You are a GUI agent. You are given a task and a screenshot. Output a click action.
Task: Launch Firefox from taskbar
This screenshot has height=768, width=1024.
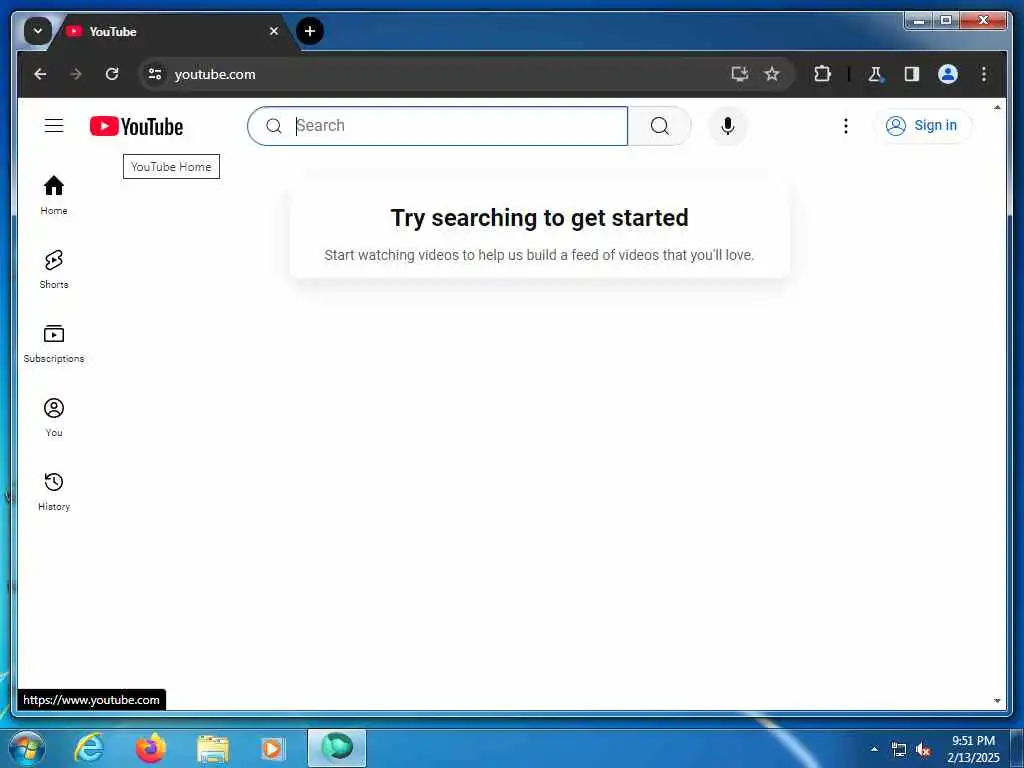pos(150,748)
